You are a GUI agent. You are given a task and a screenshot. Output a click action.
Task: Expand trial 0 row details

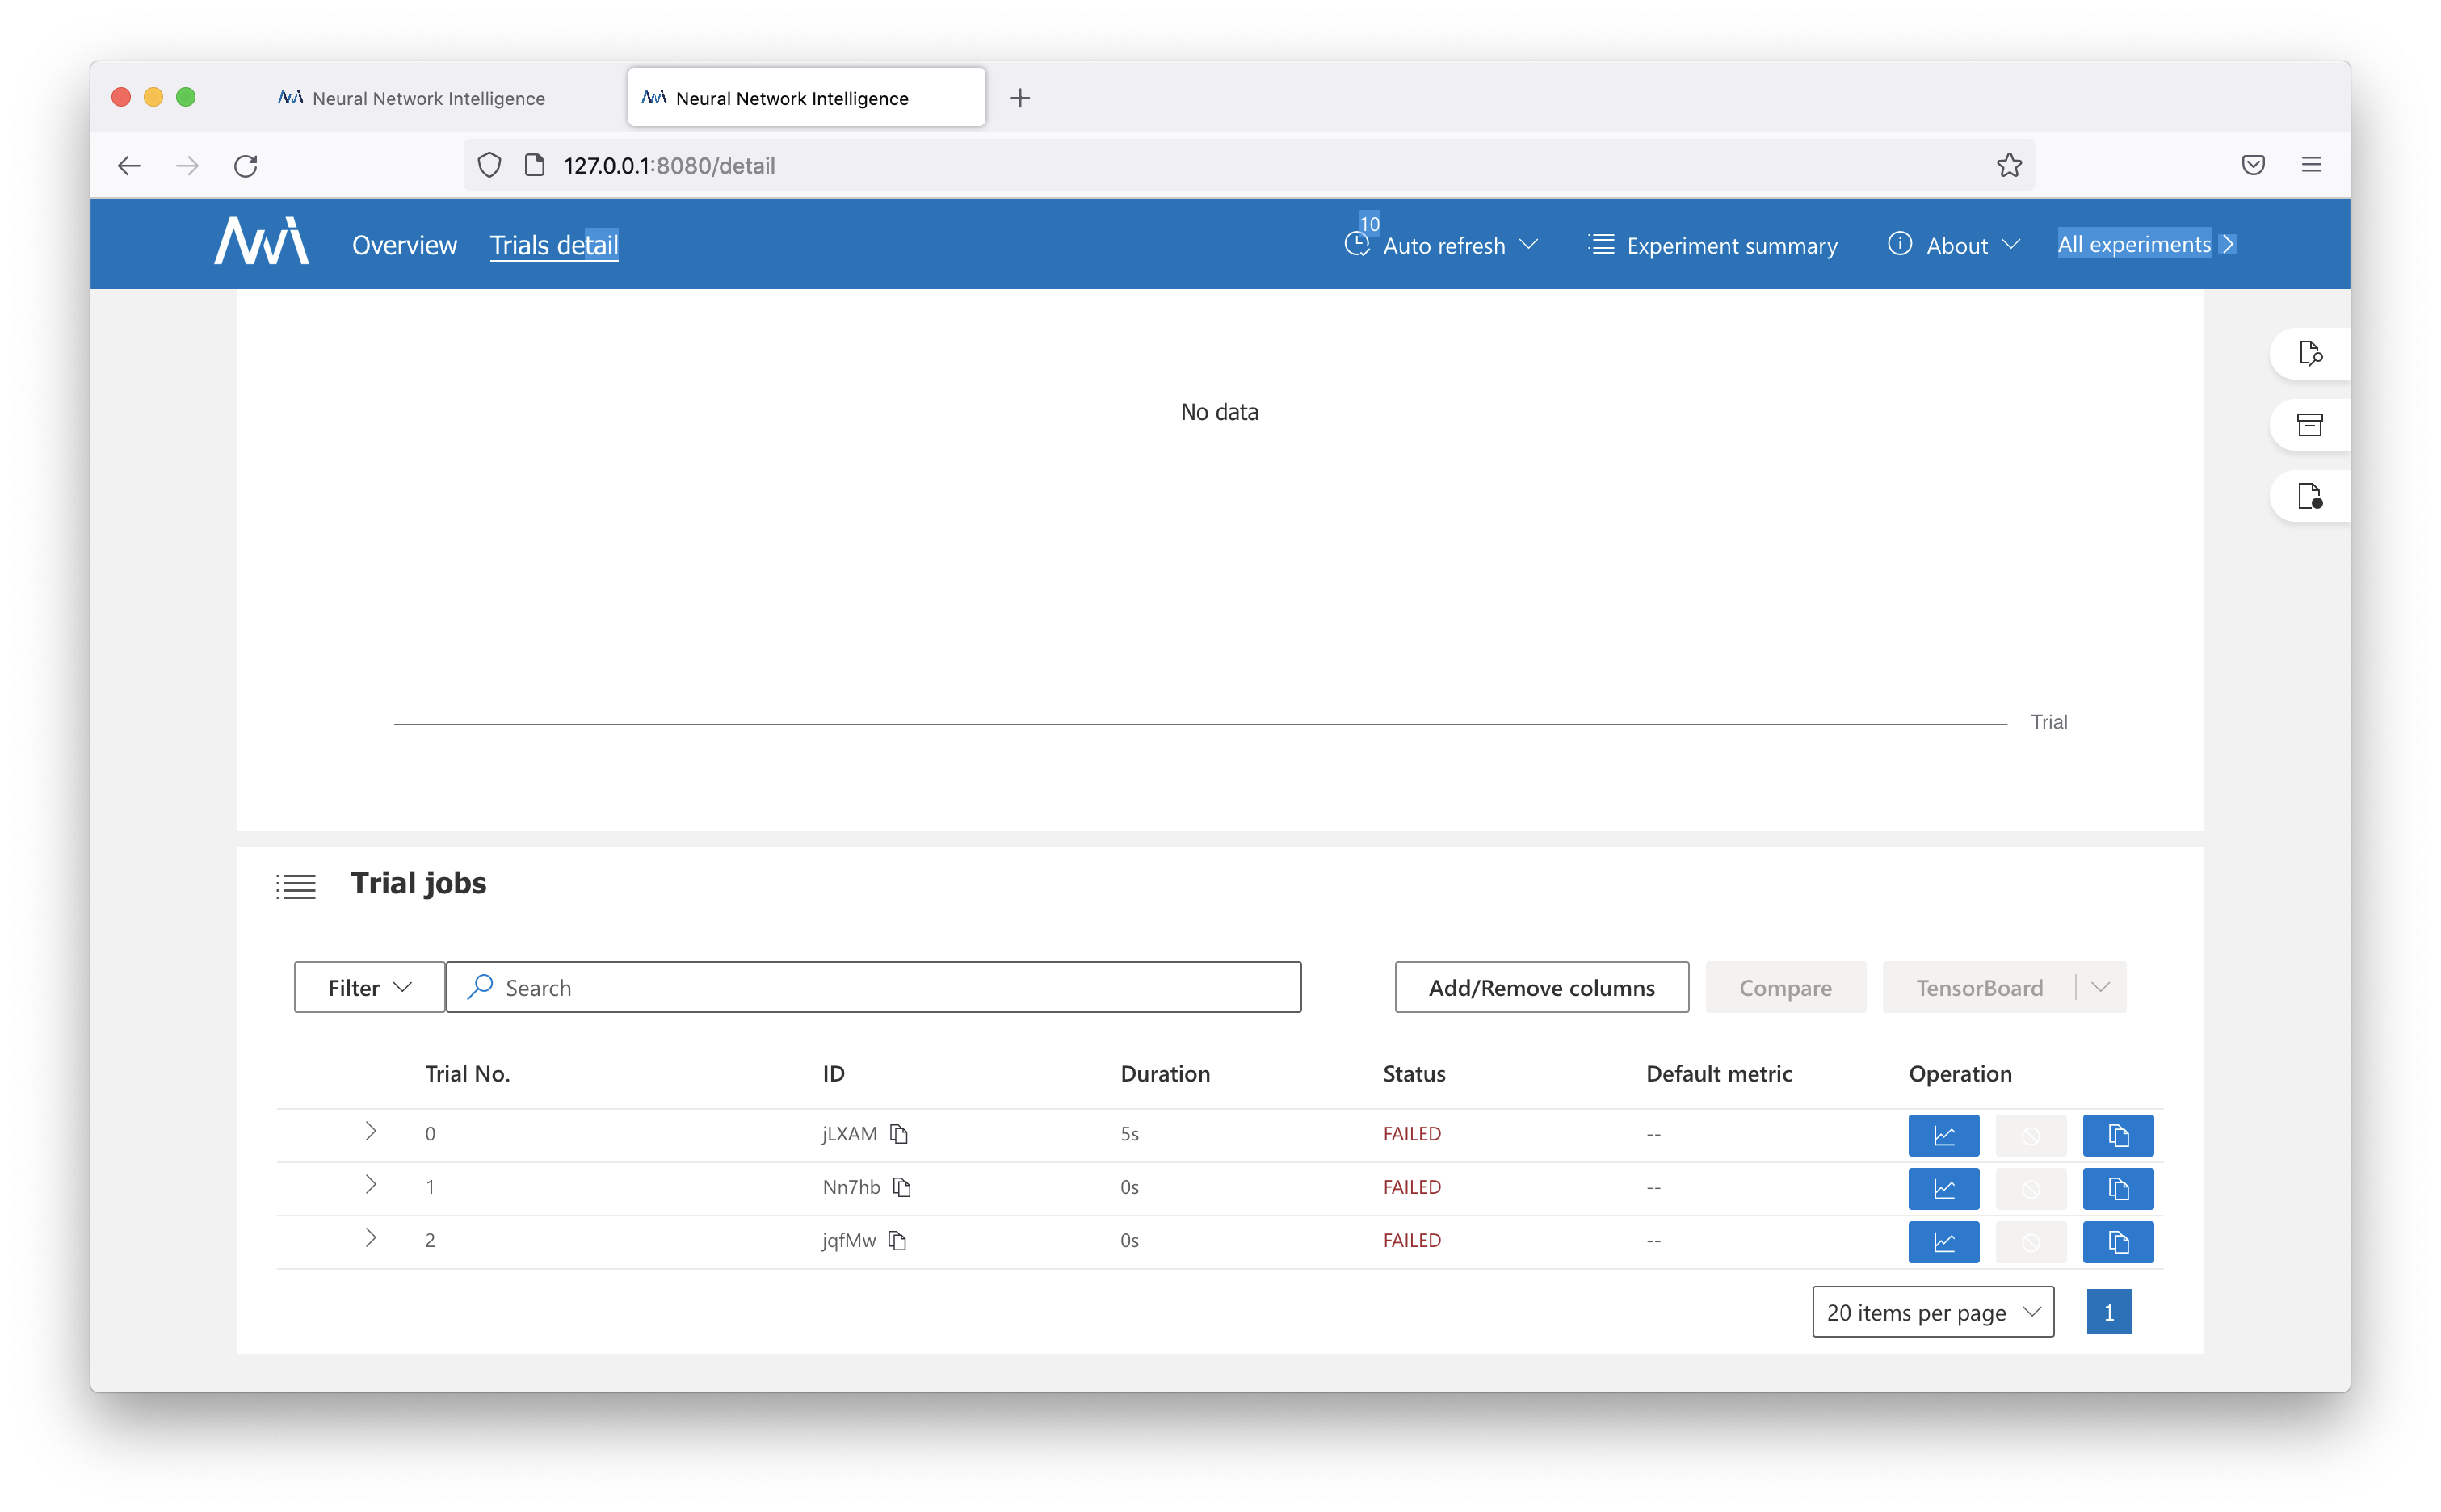coord(371,1131)
